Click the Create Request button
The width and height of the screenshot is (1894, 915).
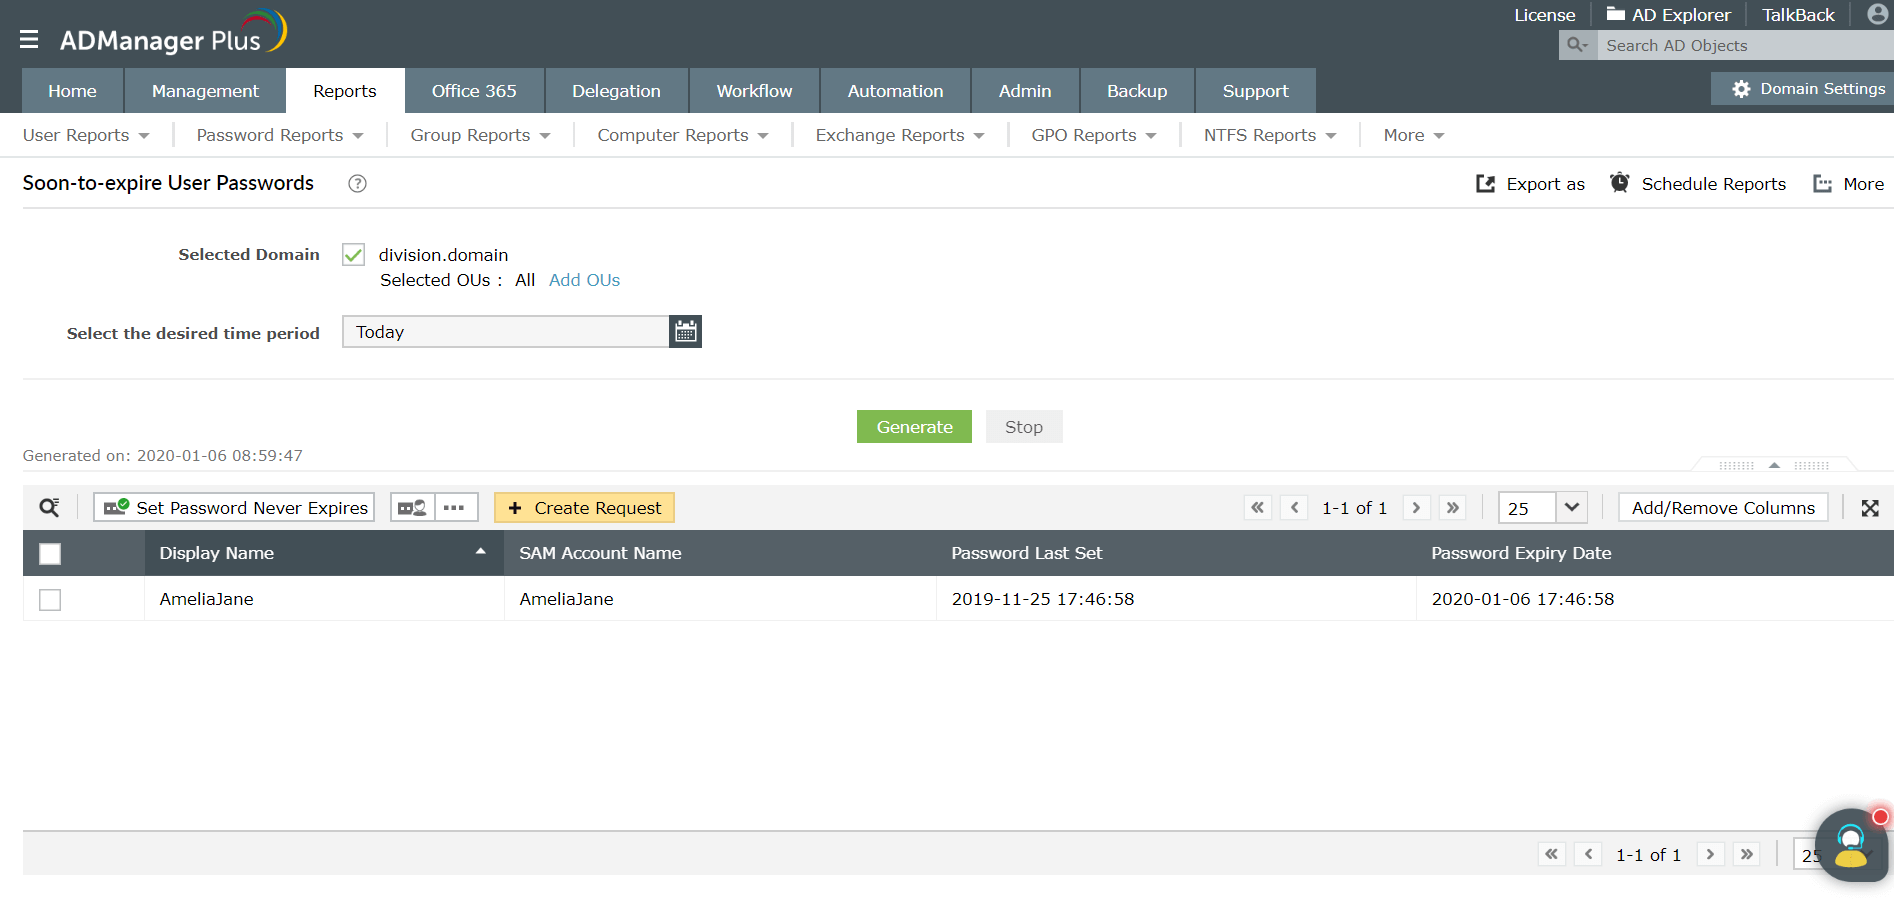(584, 508)
